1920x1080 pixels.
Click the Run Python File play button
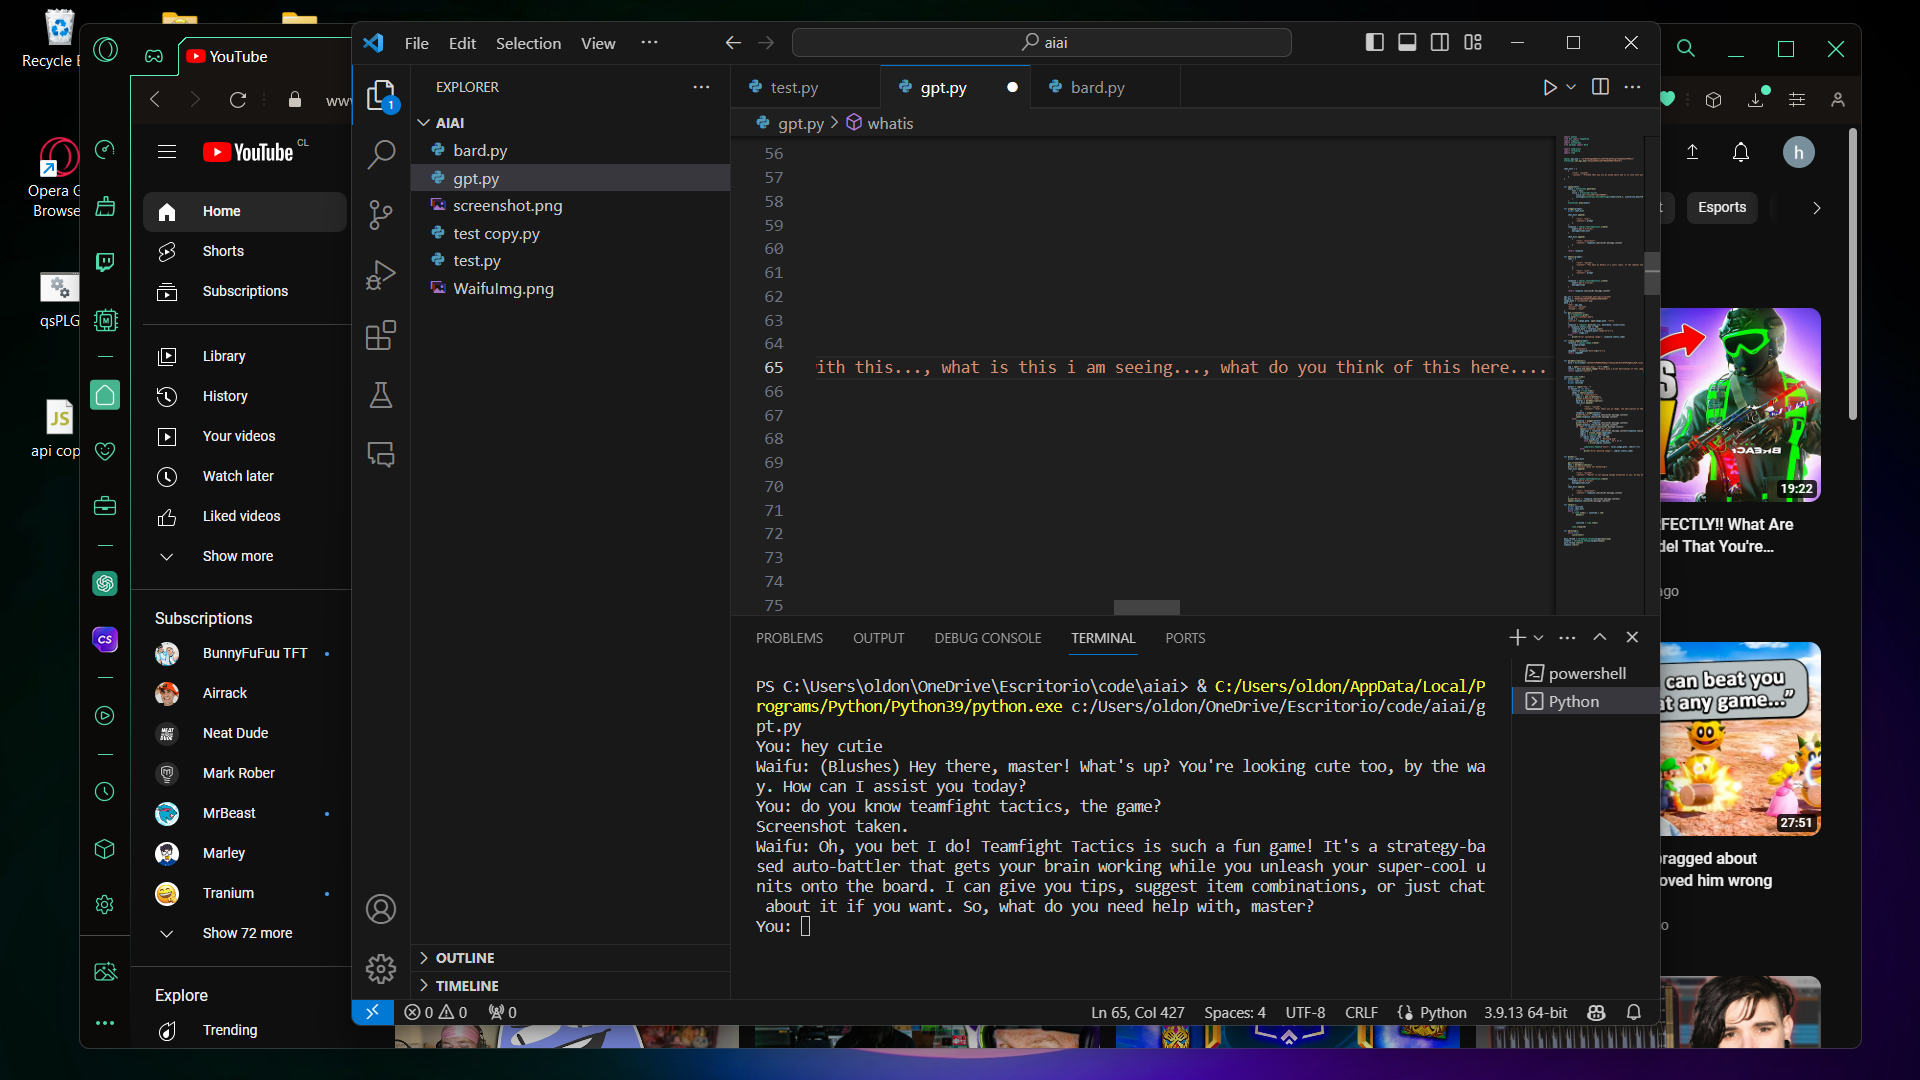pos(1549,88)
